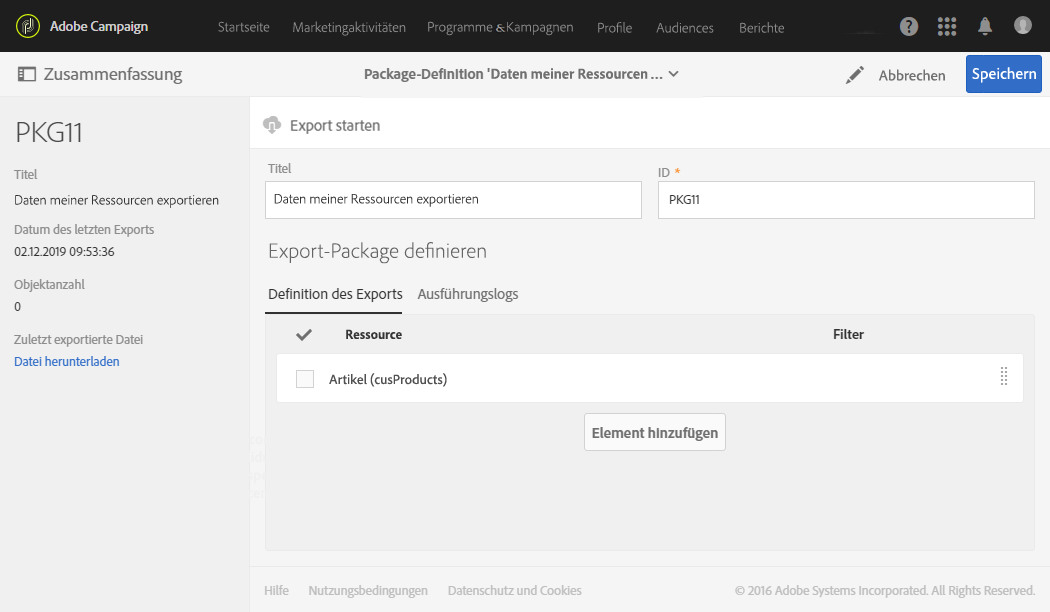Viewport: 1050px width, 612px height.
Task: Click the Datei herunterladen link
Action: [67, 362]
